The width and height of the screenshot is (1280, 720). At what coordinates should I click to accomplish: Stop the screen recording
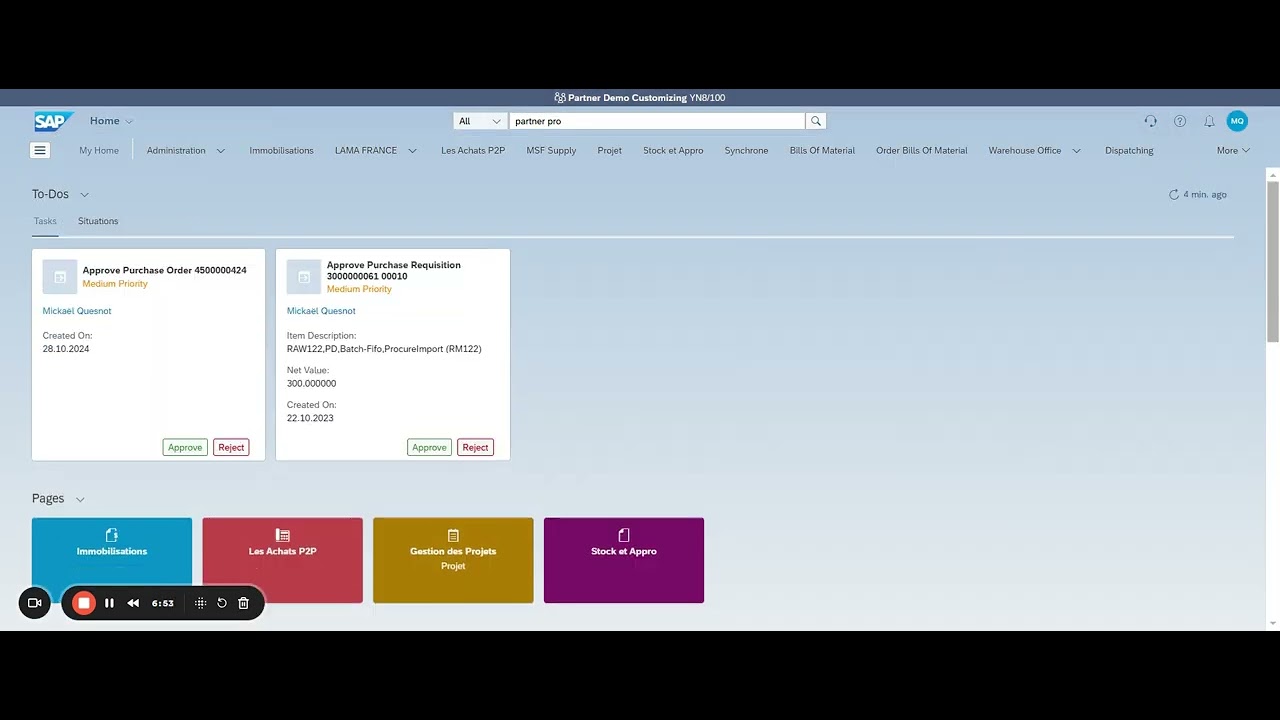pyautogui.click(x=84, y=603)
